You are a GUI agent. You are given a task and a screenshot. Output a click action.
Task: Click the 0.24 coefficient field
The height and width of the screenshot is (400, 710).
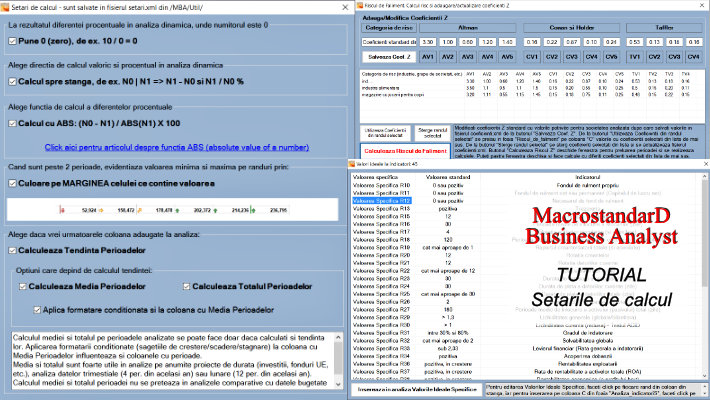click(x=611, y=42)
